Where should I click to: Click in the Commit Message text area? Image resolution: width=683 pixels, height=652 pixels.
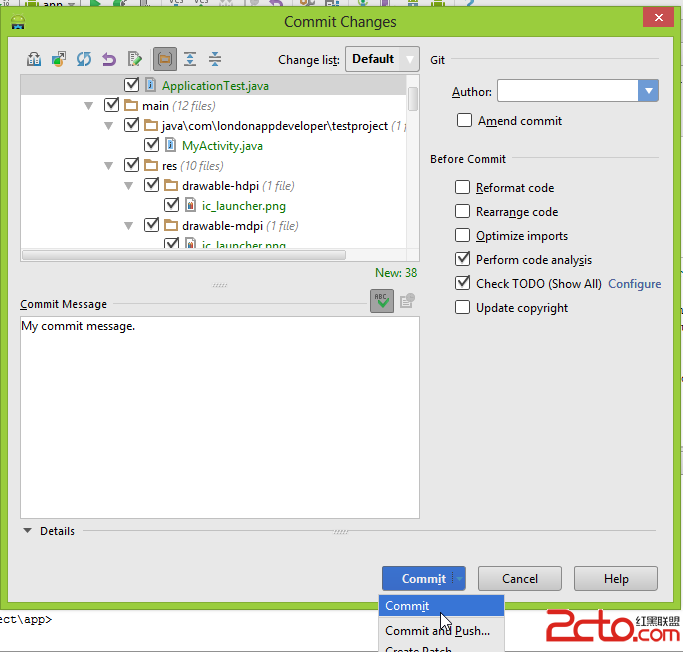click(220, 417)
